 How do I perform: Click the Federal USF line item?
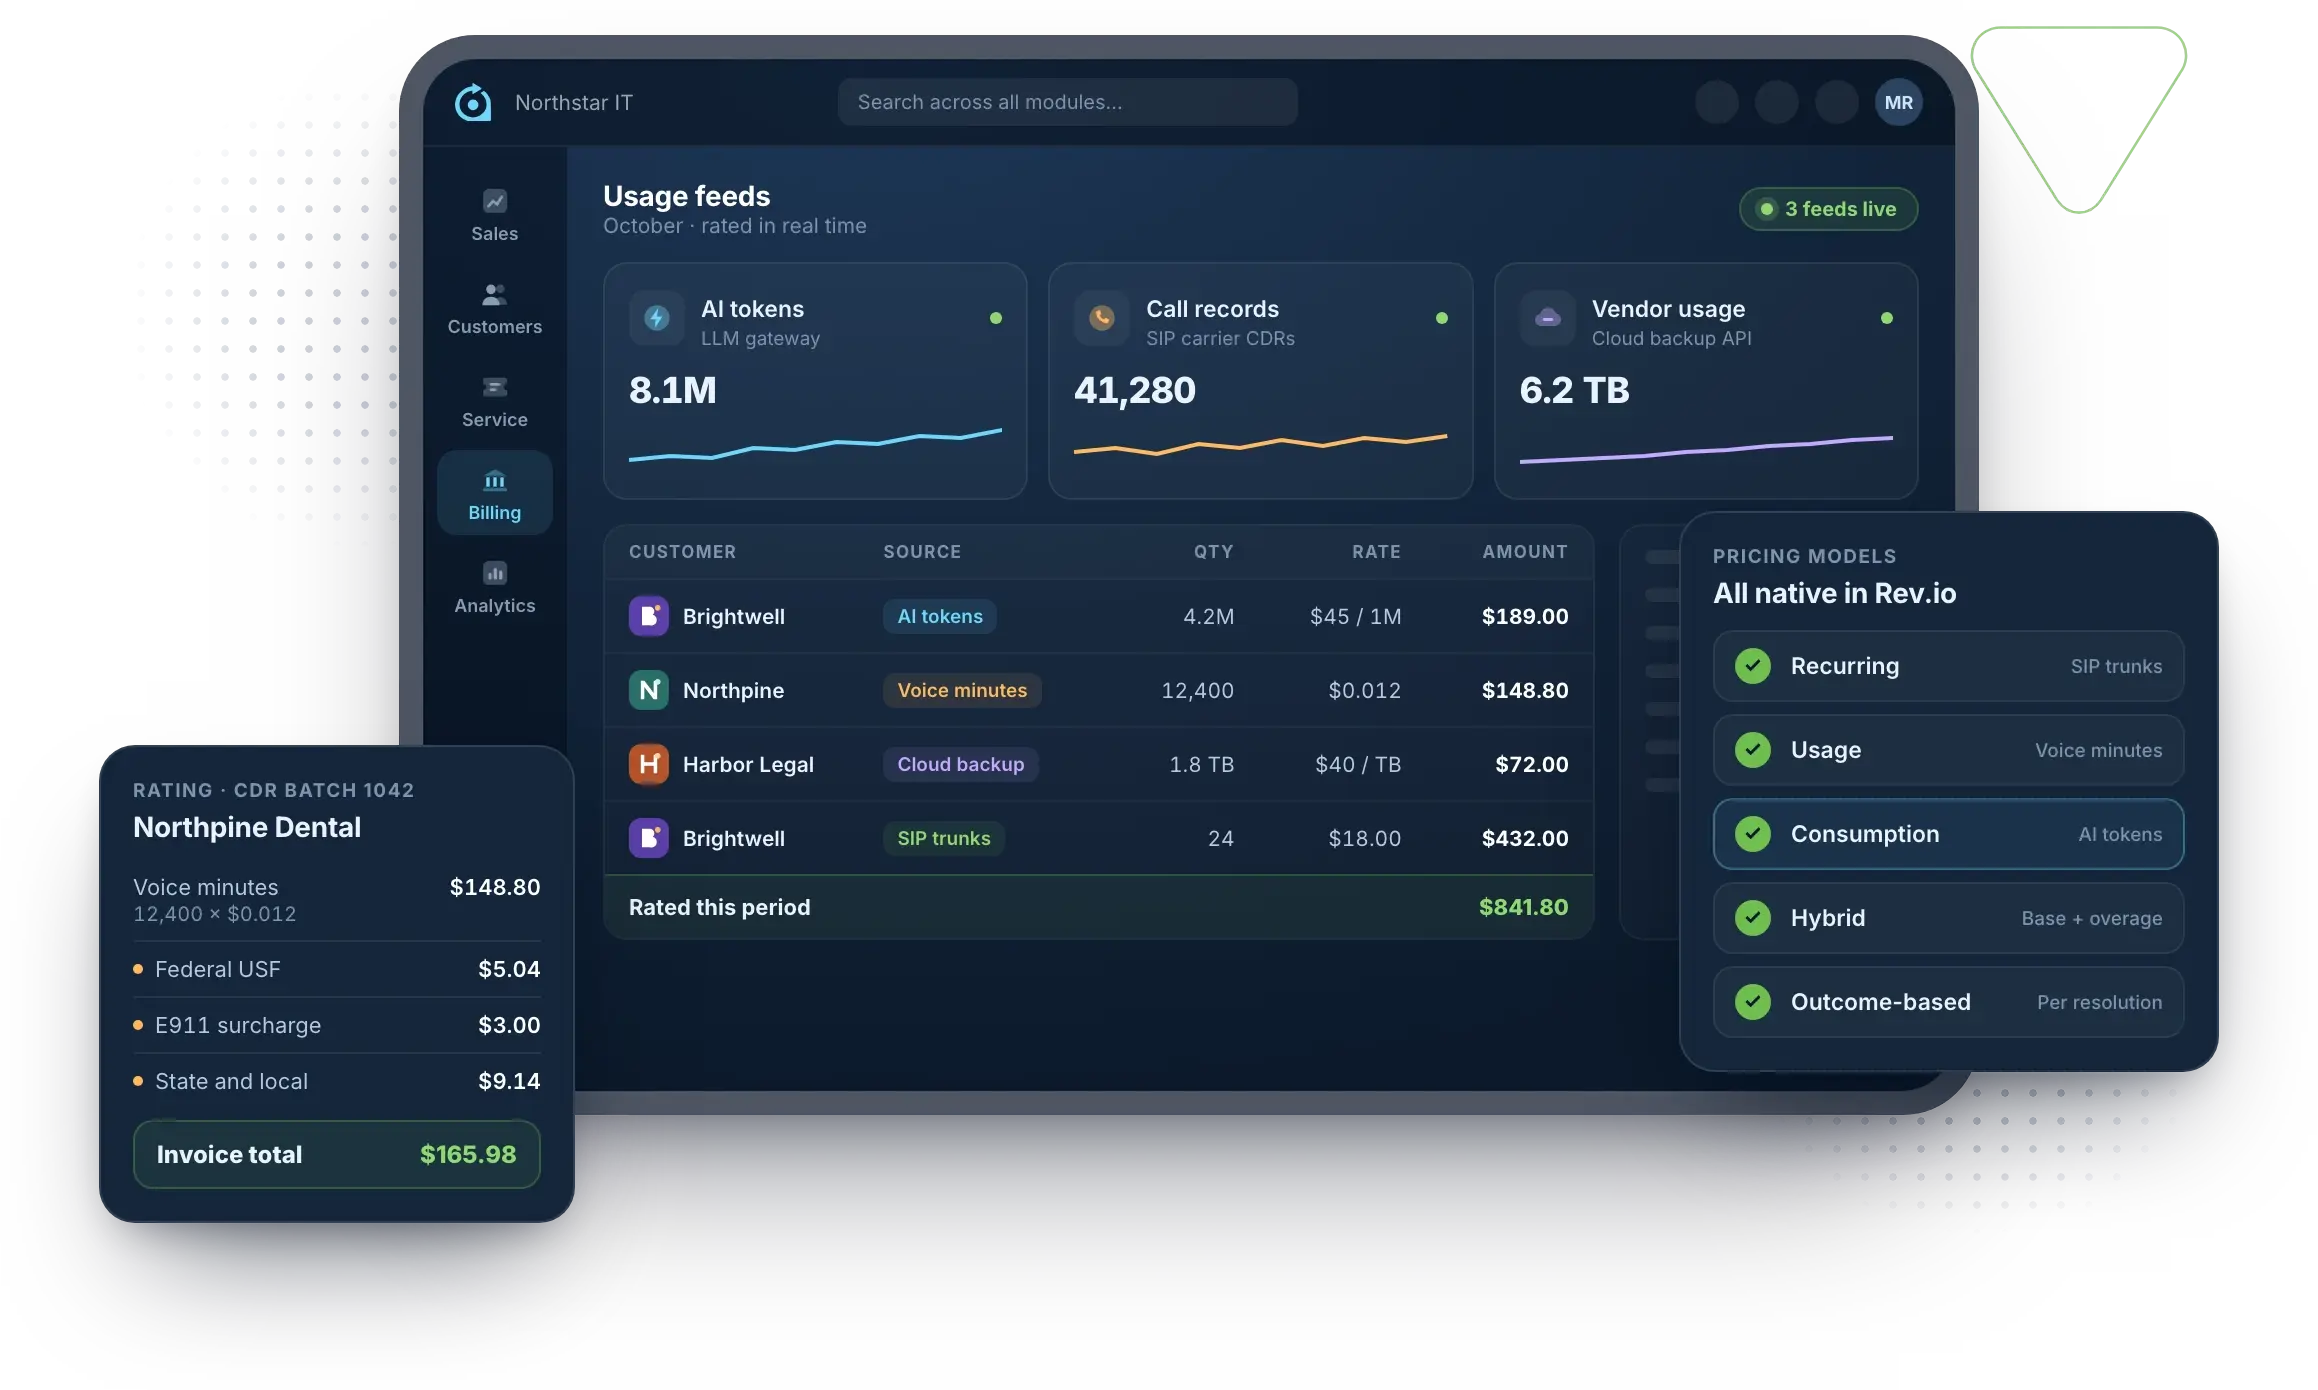pyautogui.click(x=336, y=969)
